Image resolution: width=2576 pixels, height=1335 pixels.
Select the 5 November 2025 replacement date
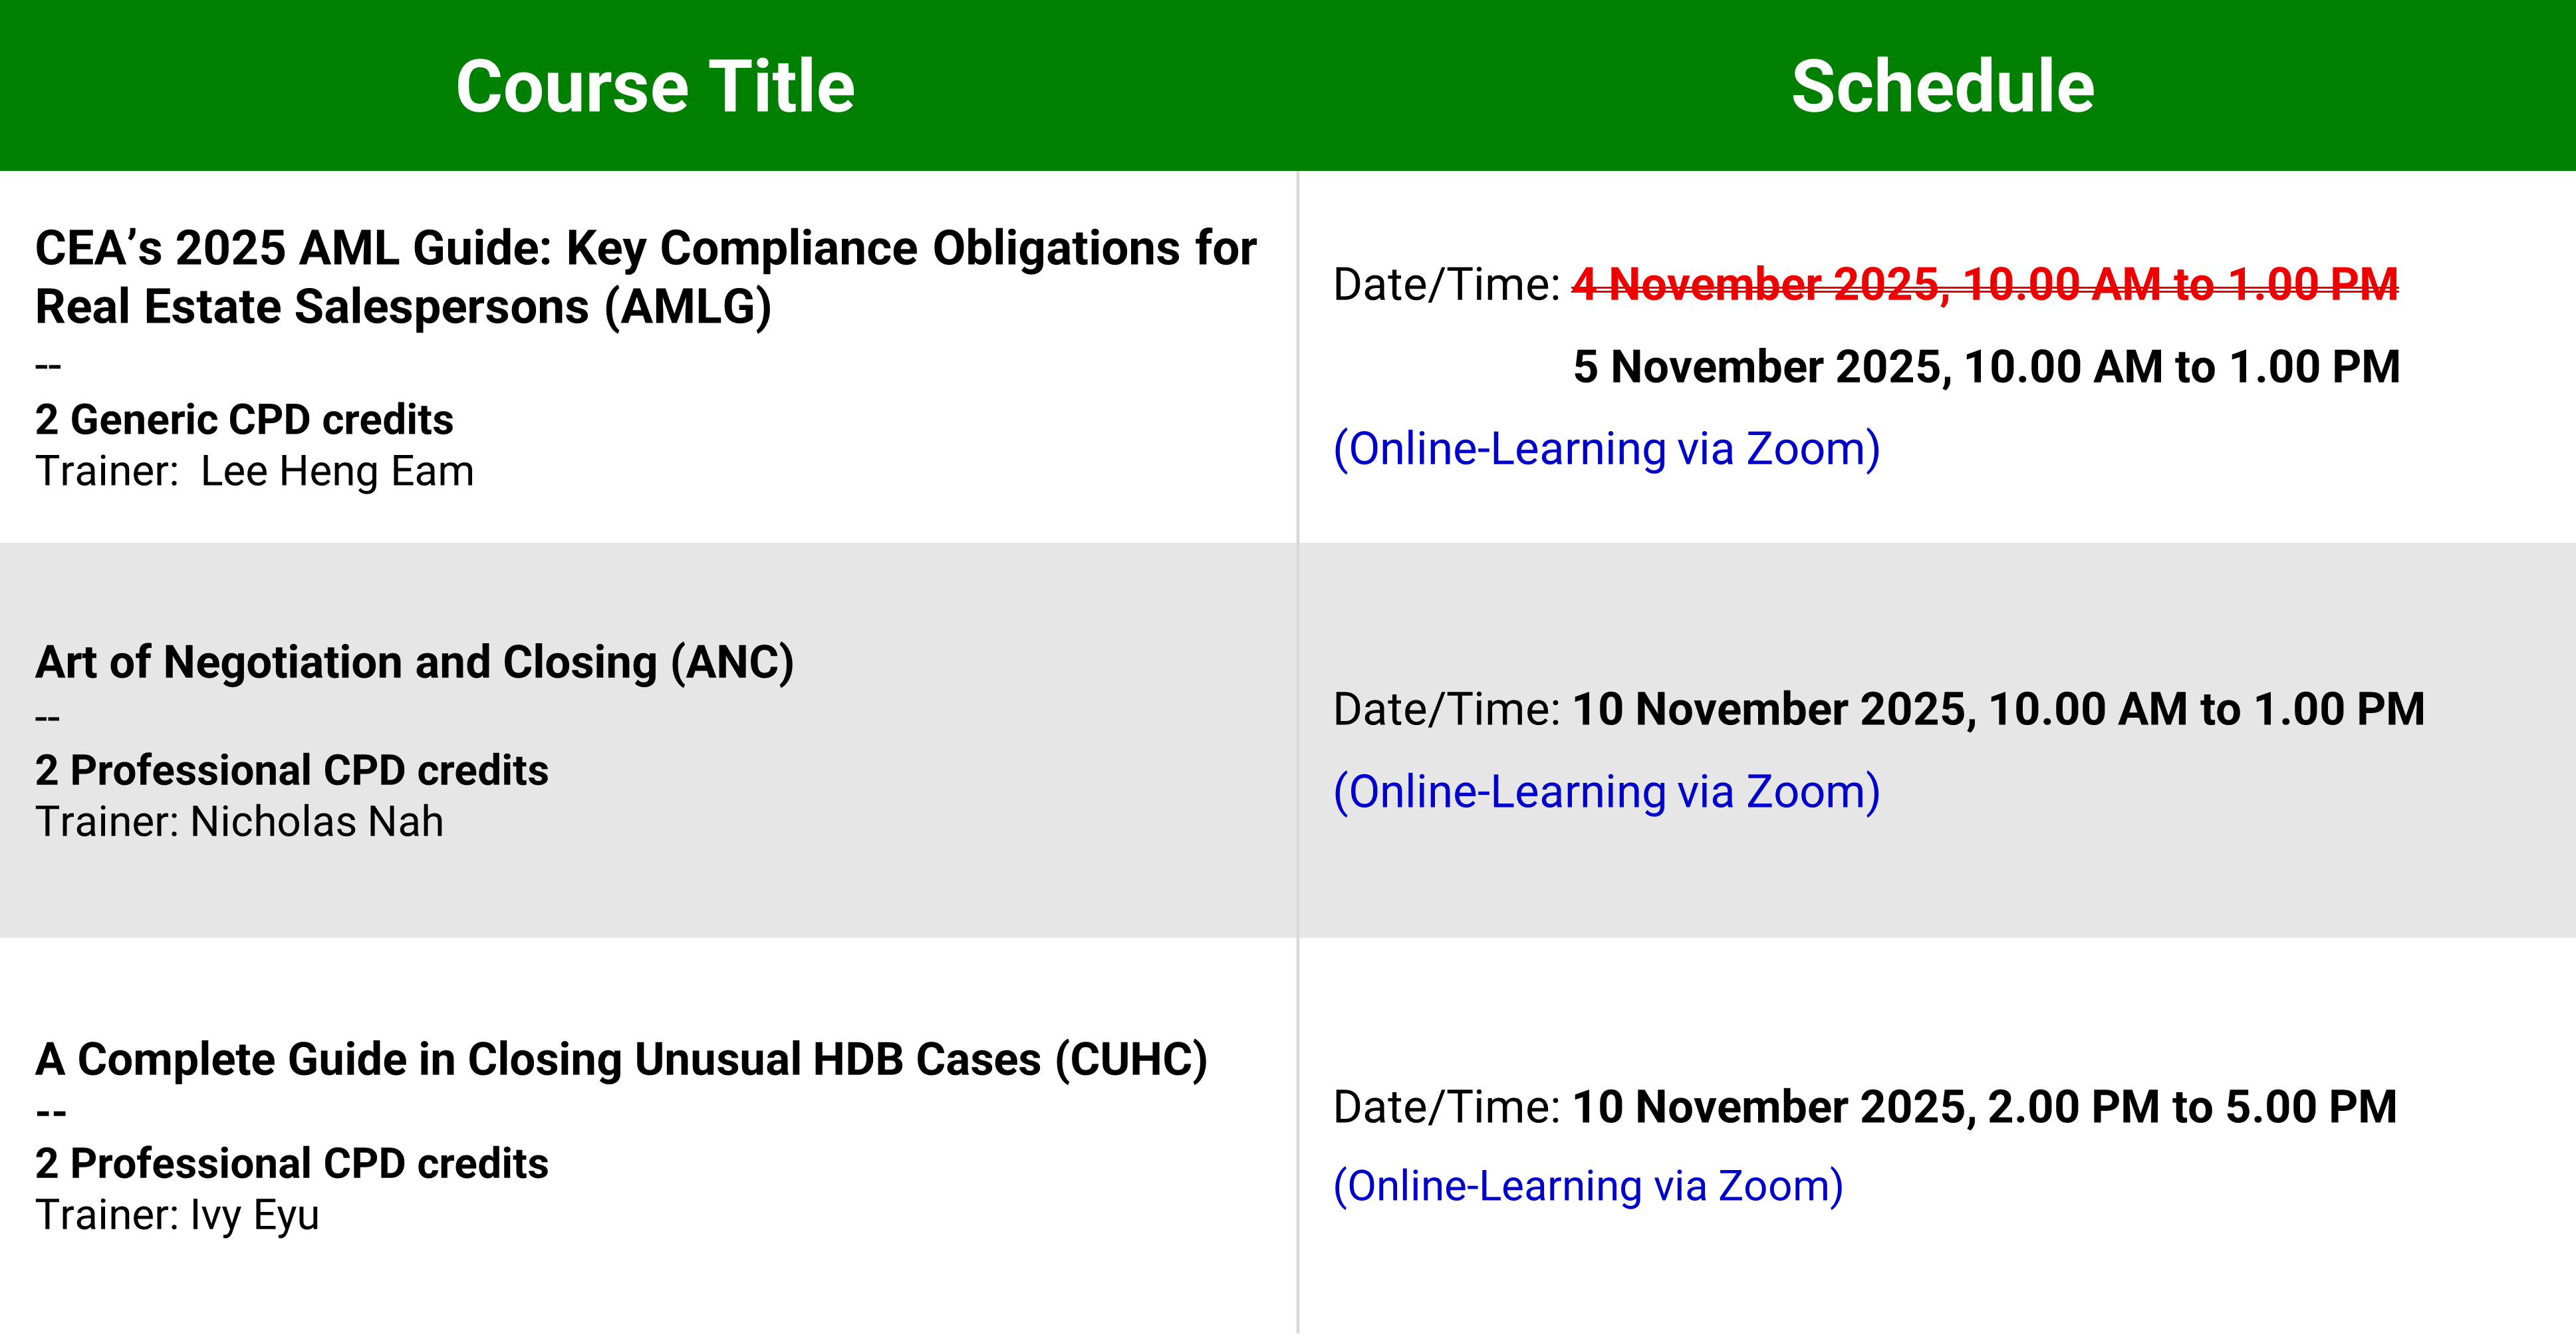1986,367
